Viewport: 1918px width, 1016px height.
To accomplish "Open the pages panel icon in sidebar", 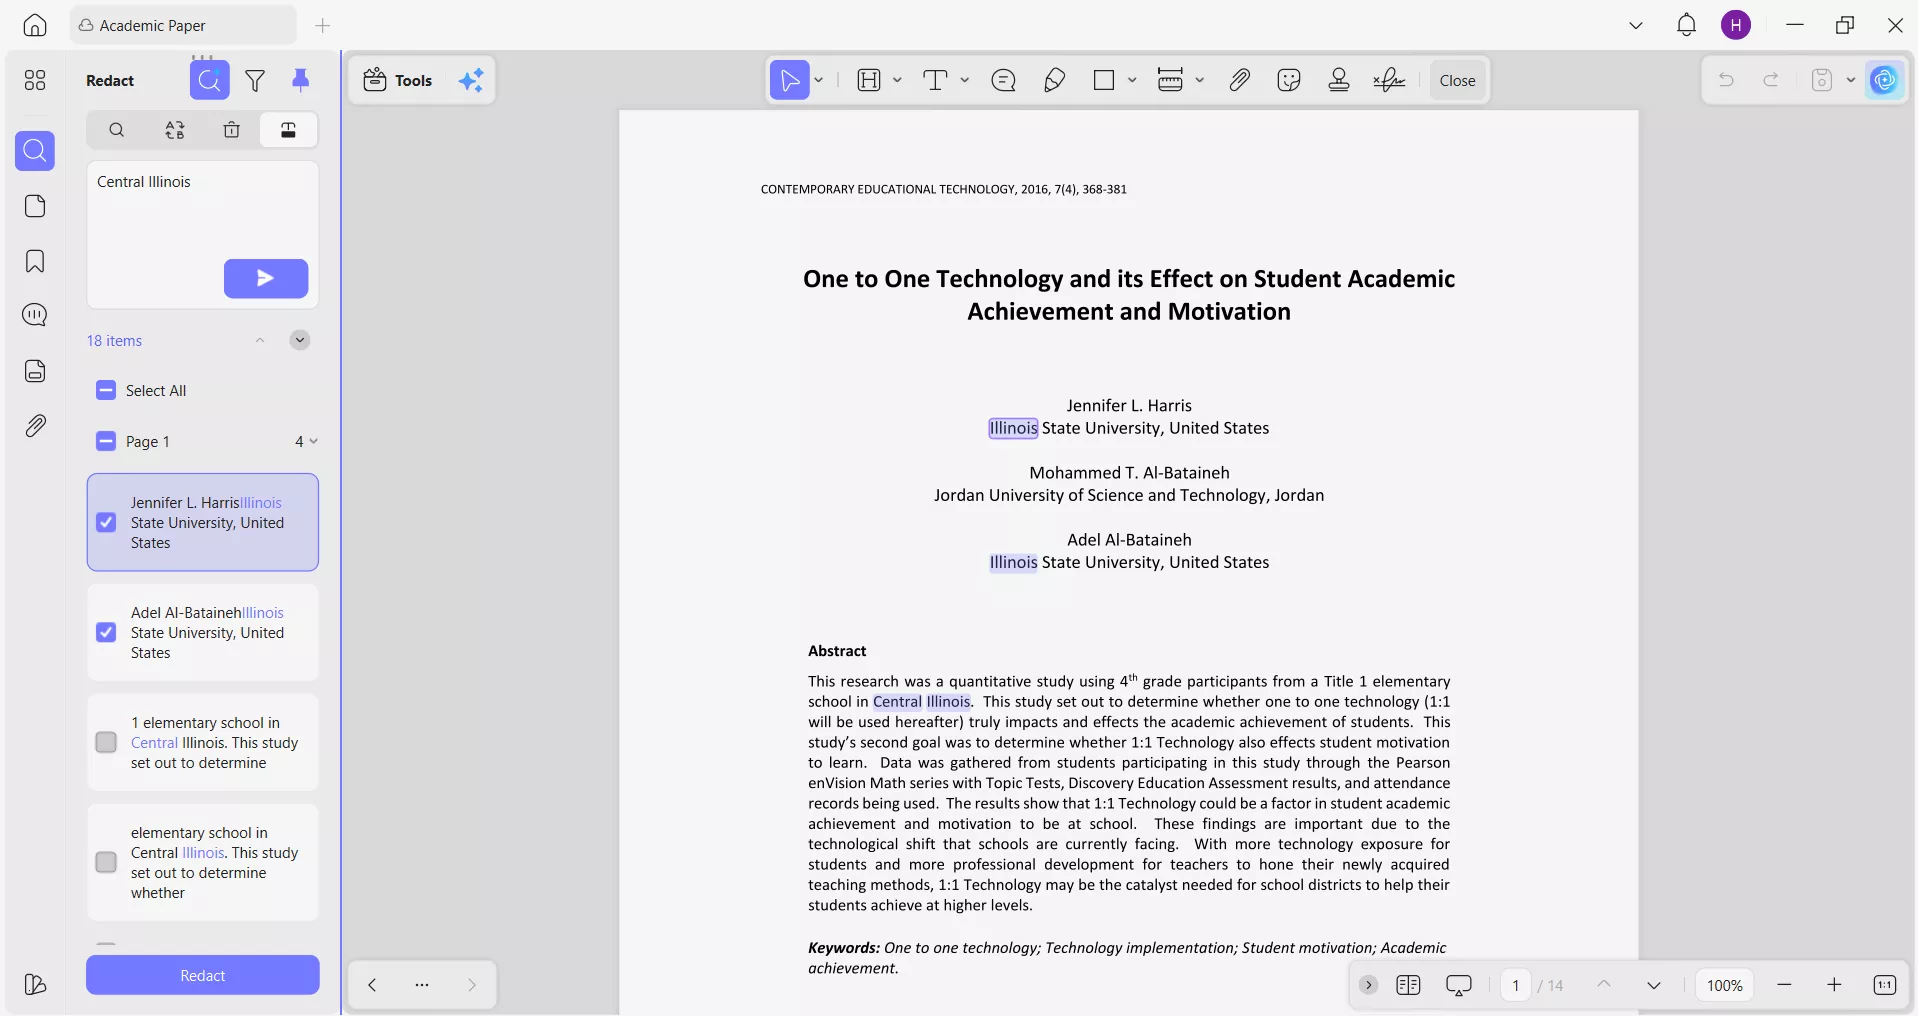I will pyautogui.click(x=35, y=206).
